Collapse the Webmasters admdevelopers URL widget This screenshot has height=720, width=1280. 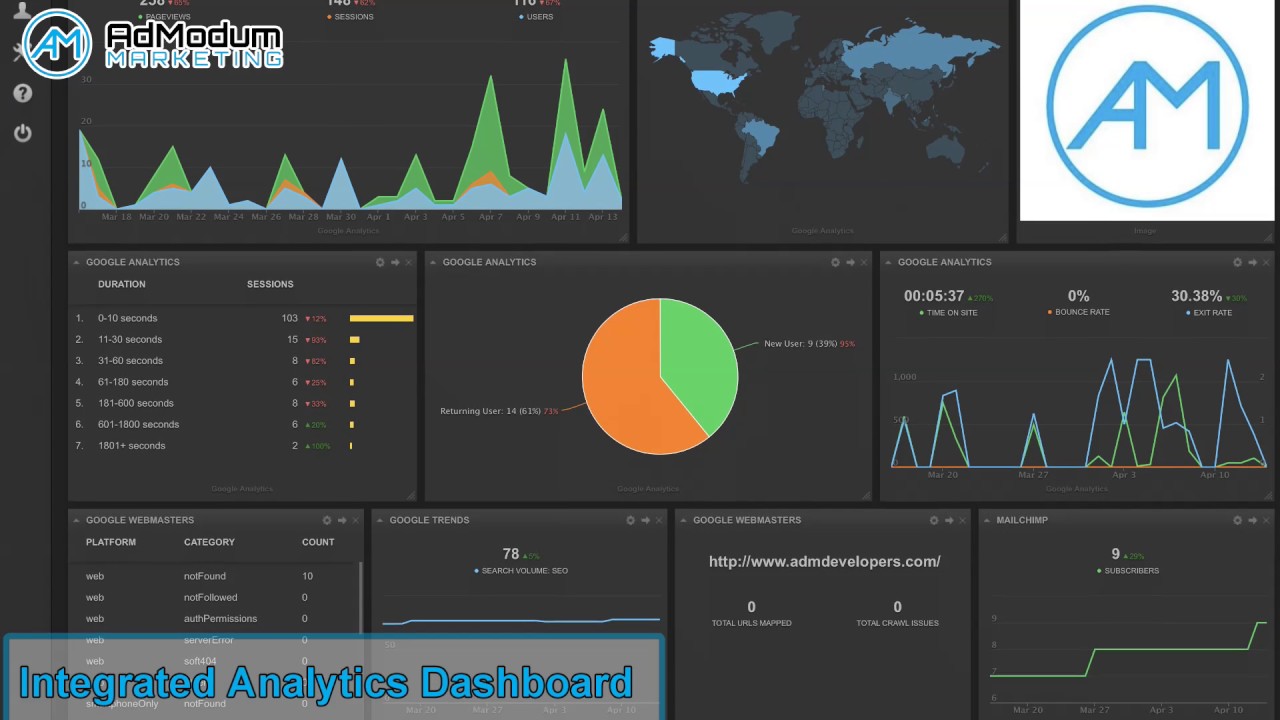click(684, 520)
